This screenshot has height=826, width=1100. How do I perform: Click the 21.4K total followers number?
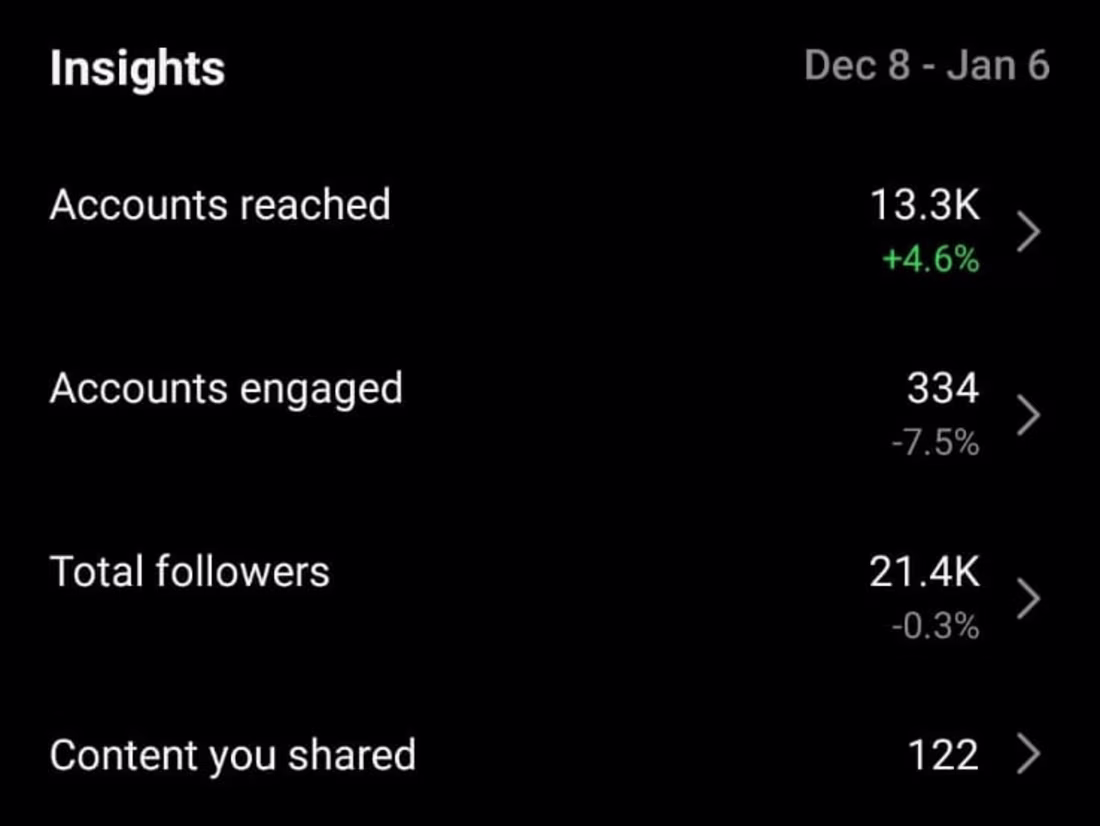click(924, 572)
